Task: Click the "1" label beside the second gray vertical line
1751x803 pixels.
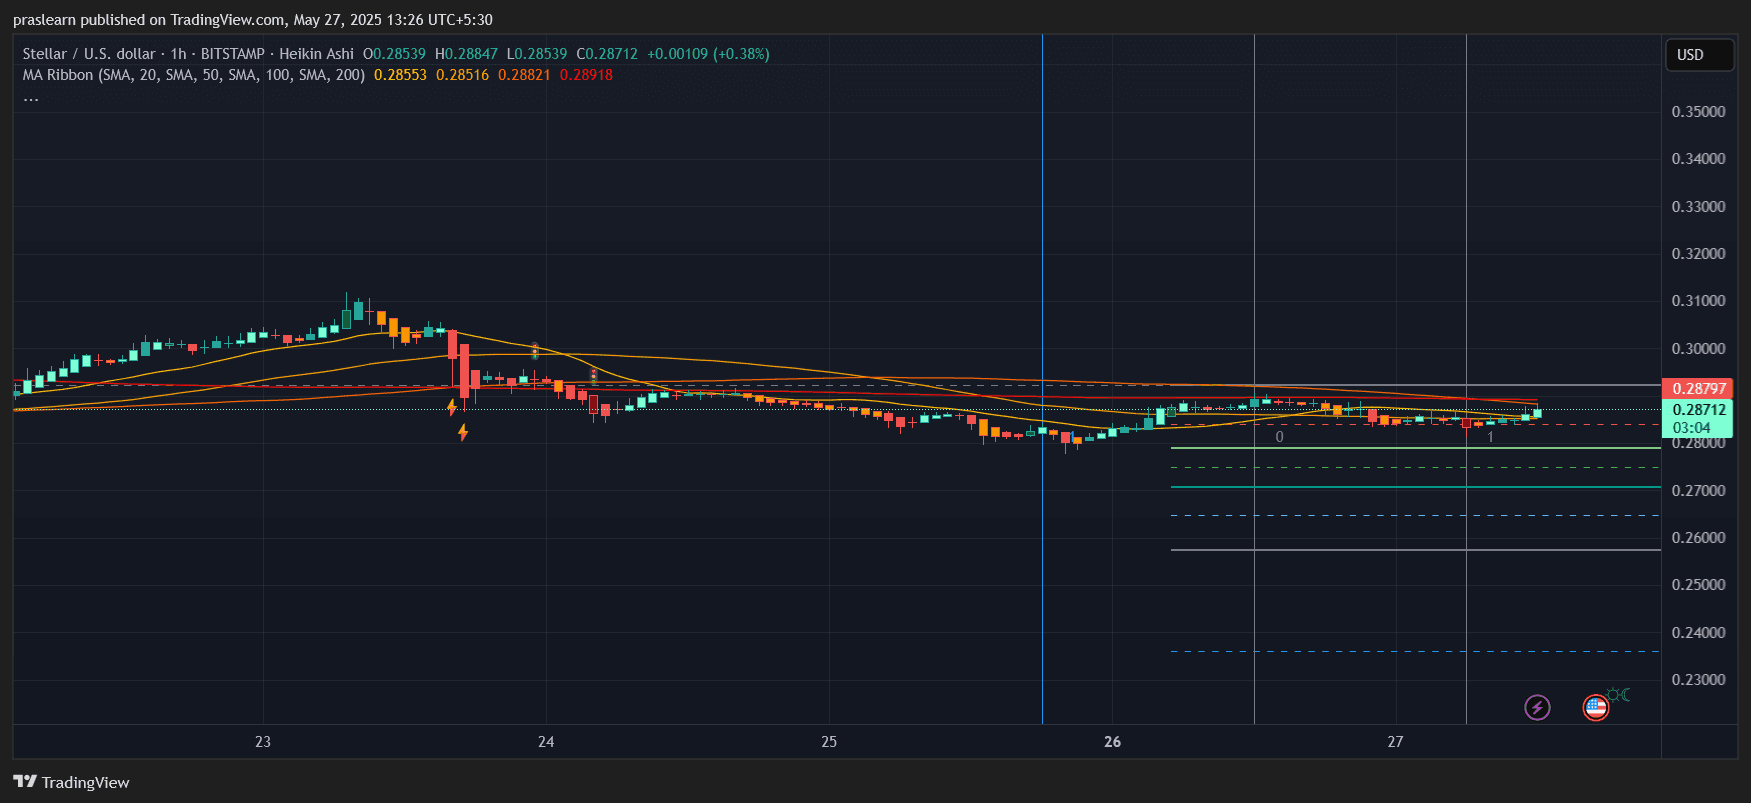Action: pos(1490,437)
